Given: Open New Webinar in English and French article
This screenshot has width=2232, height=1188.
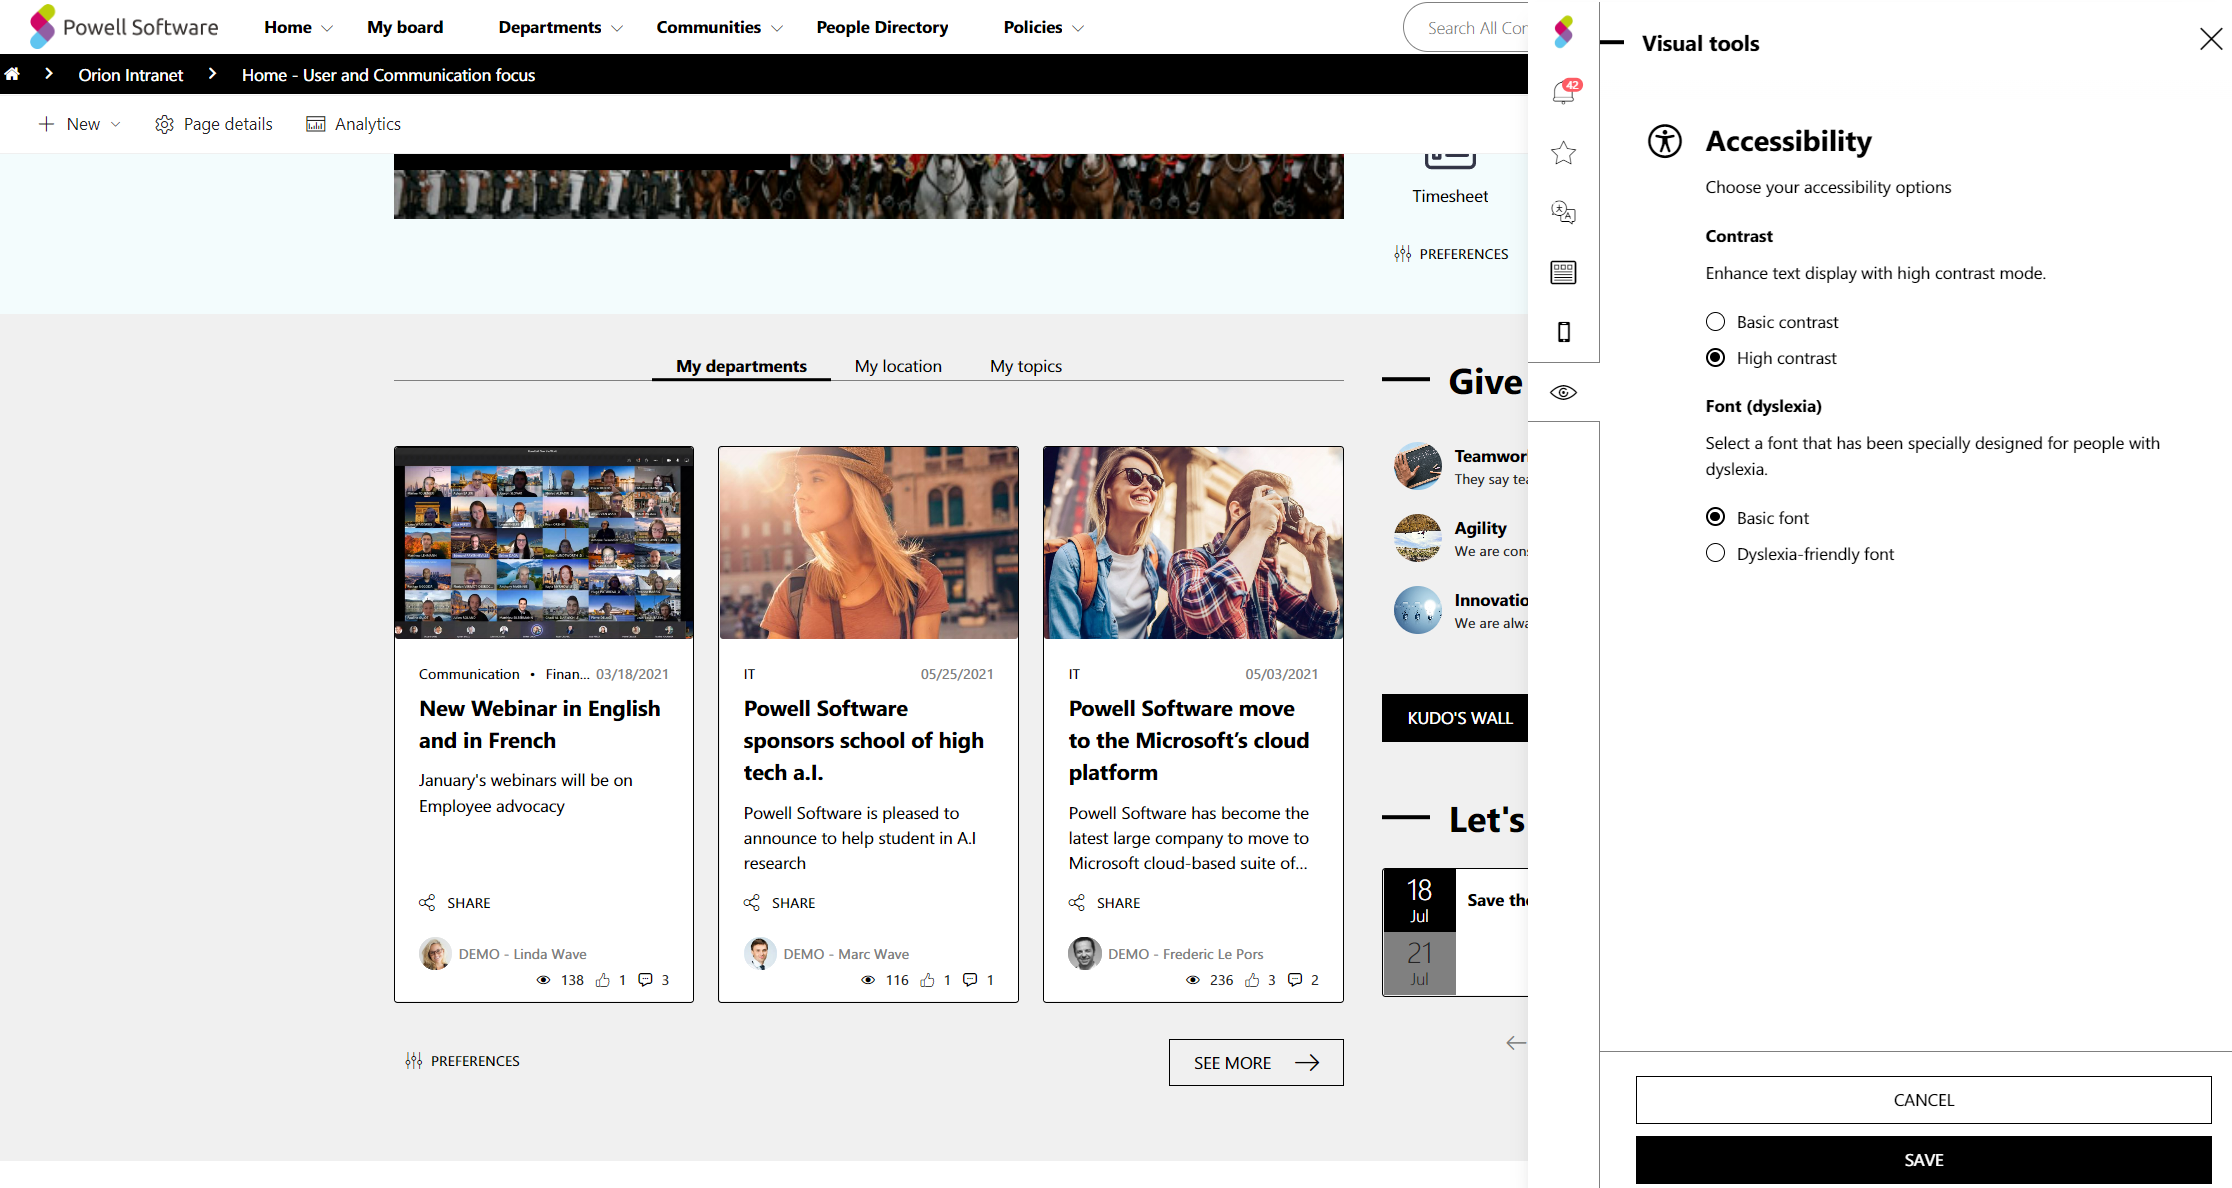Looking at the screenshot, I should click(540, 724).
